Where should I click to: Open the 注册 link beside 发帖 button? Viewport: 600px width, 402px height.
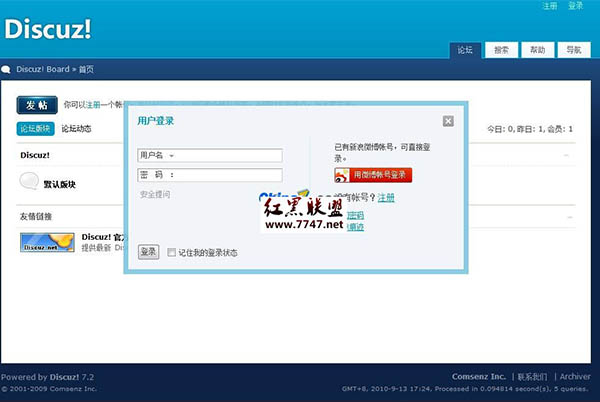(x=93, y=105)
